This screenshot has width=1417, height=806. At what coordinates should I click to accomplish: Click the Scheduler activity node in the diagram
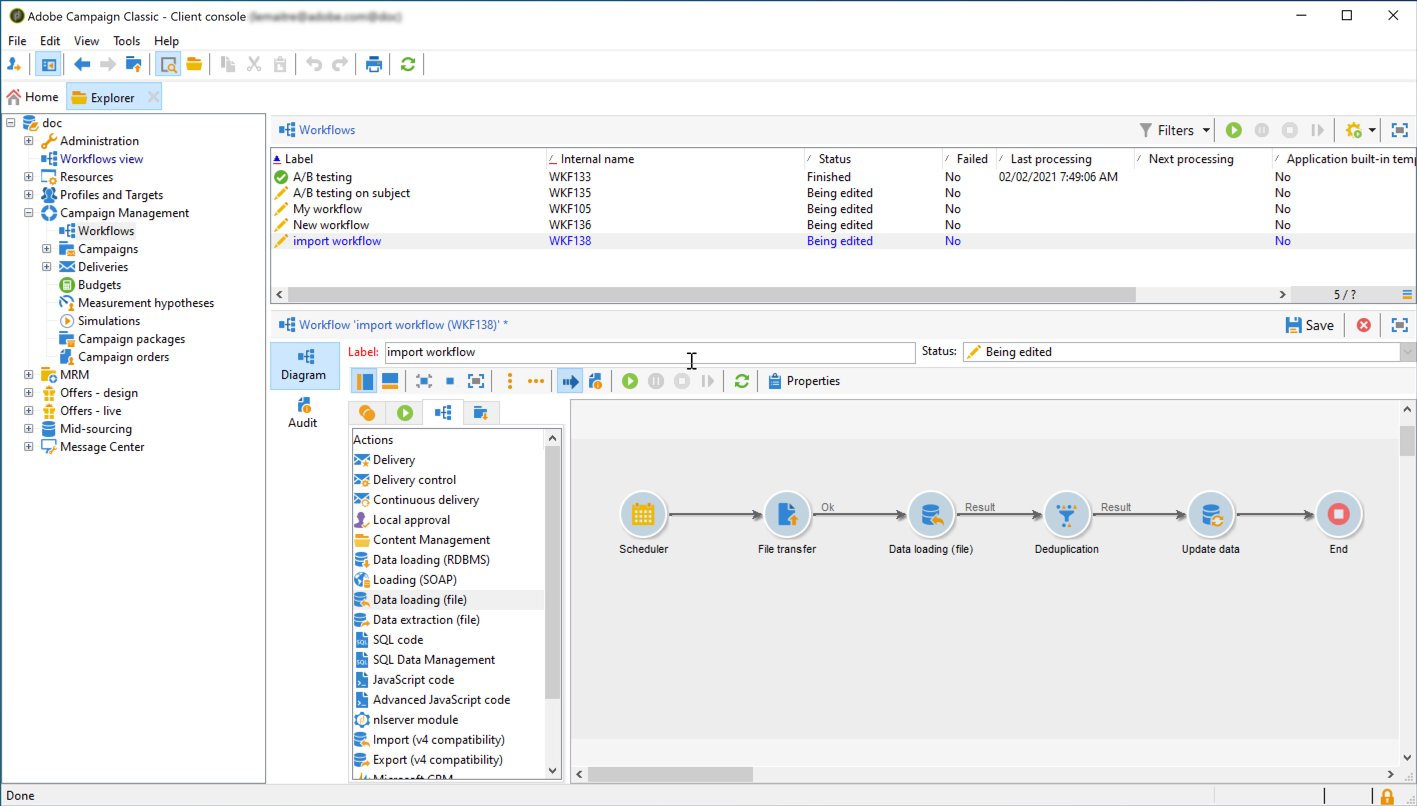click(x=643, y=515)
